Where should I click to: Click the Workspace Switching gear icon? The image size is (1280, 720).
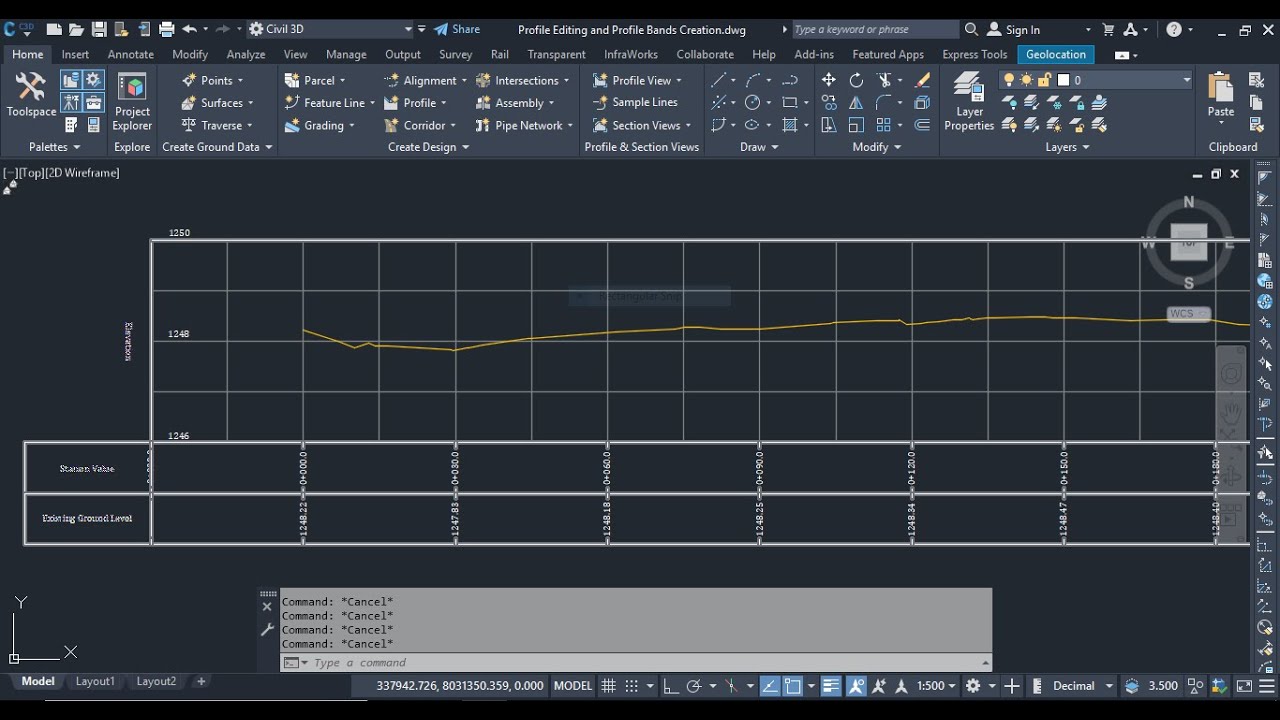pyautogui.click(x=972, y=686)
